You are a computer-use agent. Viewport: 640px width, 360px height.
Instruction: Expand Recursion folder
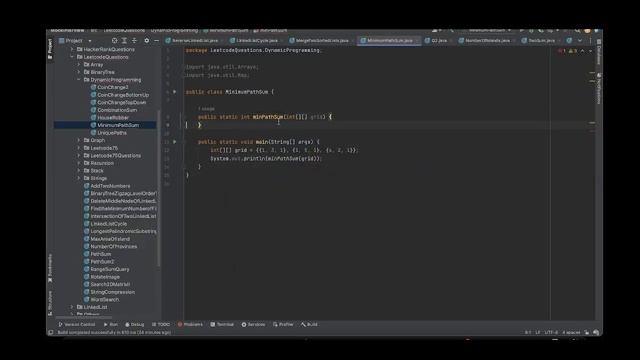coord(79,163)
